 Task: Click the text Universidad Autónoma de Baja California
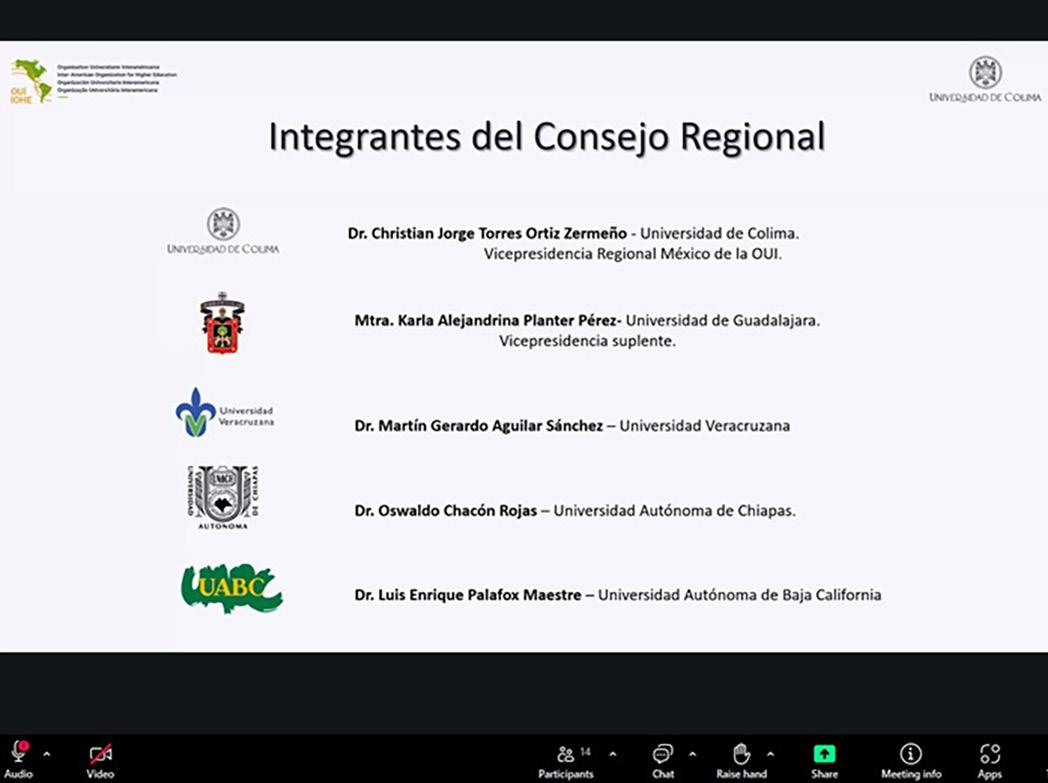(739, 595)
